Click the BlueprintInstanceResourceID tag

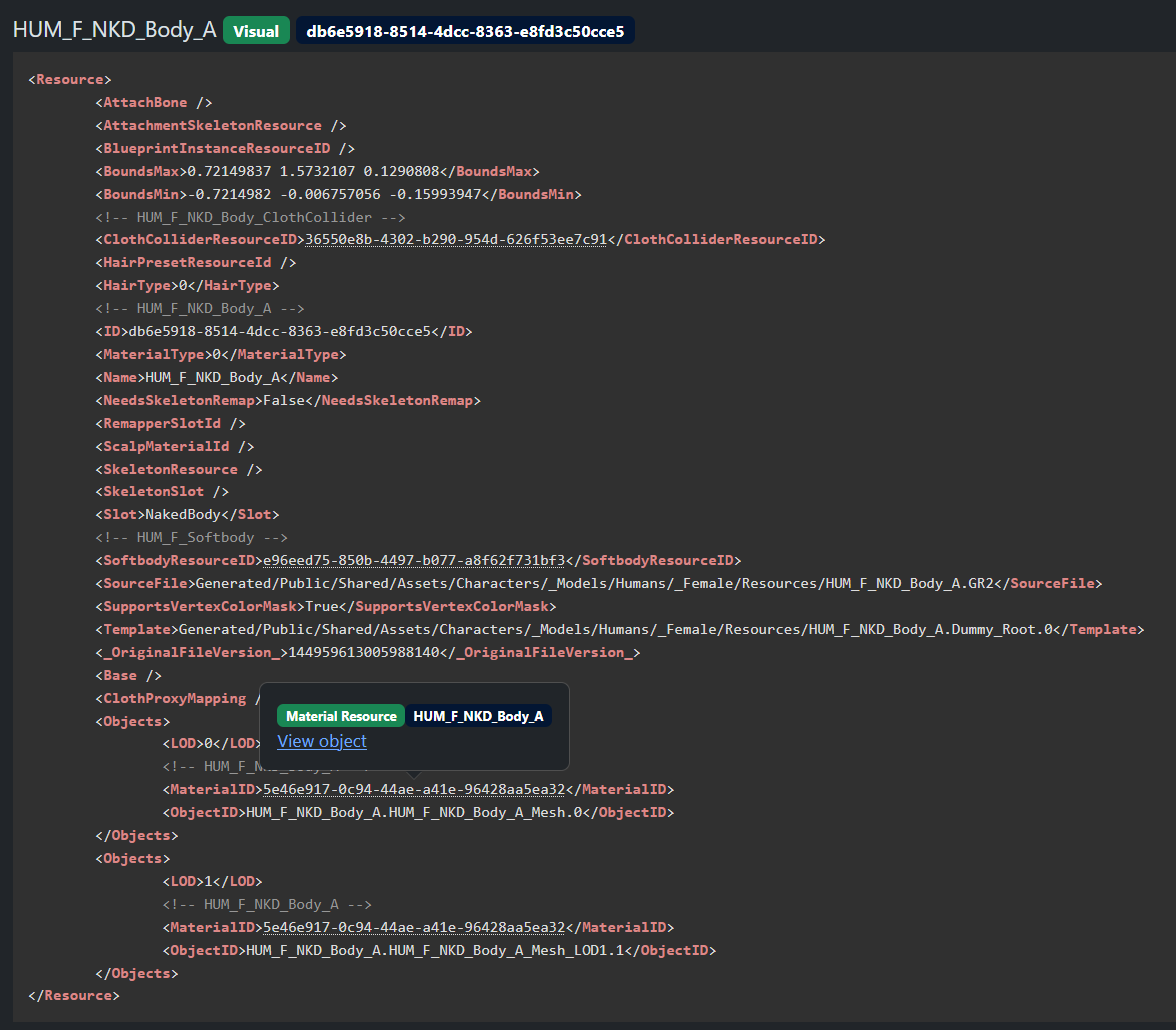pyautogui.click(x=225, y=149)
